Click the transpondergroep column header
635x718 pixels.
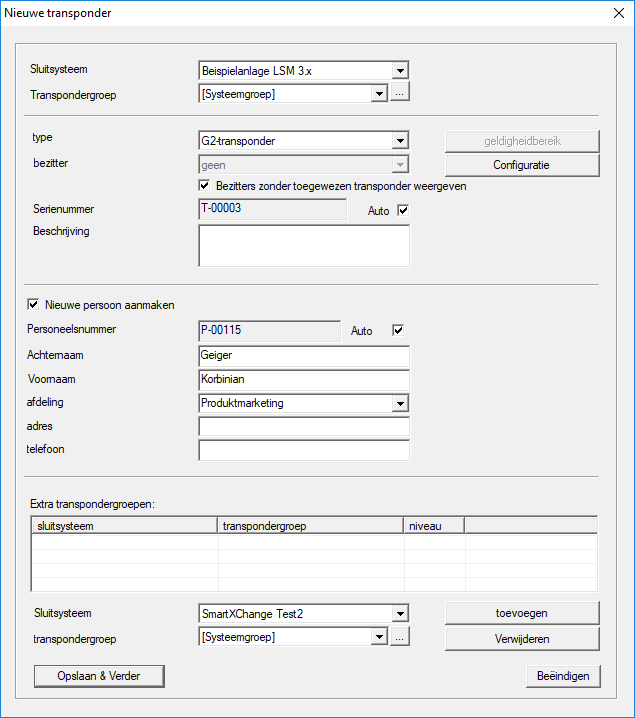pos(310,525)
